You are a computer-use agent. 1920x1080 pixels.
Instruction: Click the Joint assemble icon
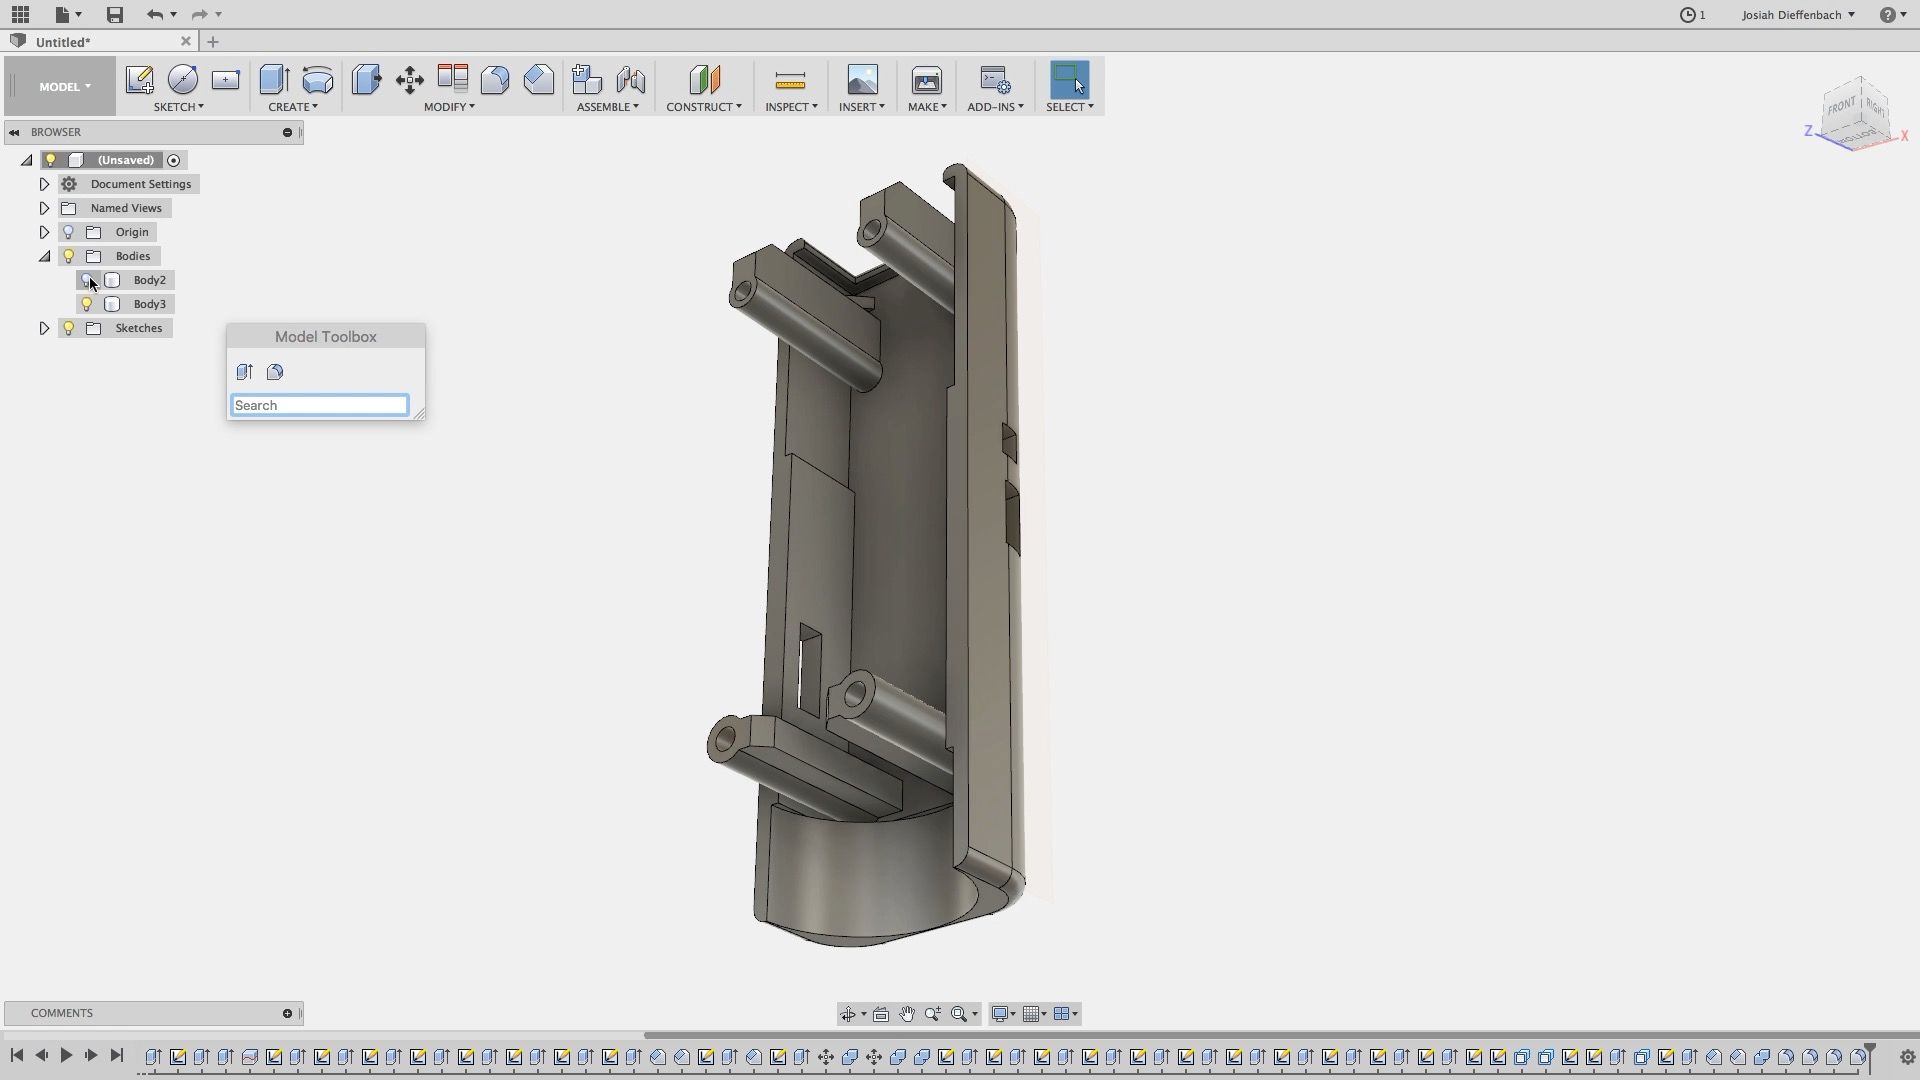[x=630, y=80]
